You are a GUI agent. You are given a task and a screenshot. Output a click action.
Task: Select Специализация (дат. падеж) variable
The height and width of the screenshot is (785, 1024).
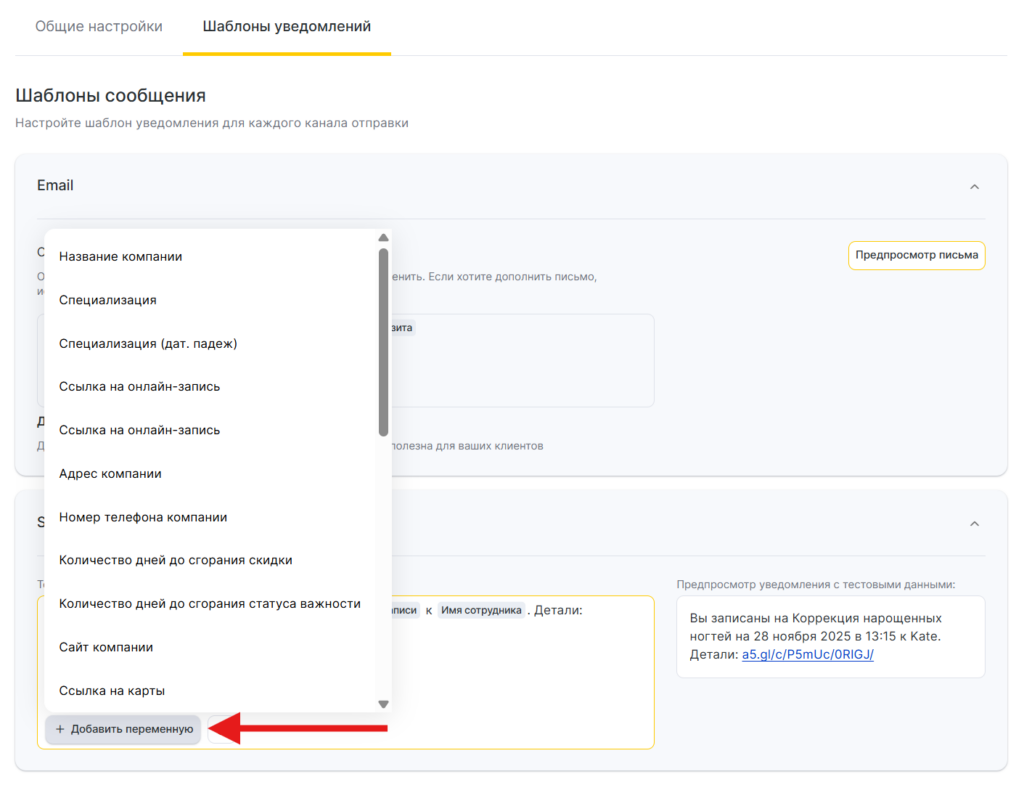pos(148,343)
